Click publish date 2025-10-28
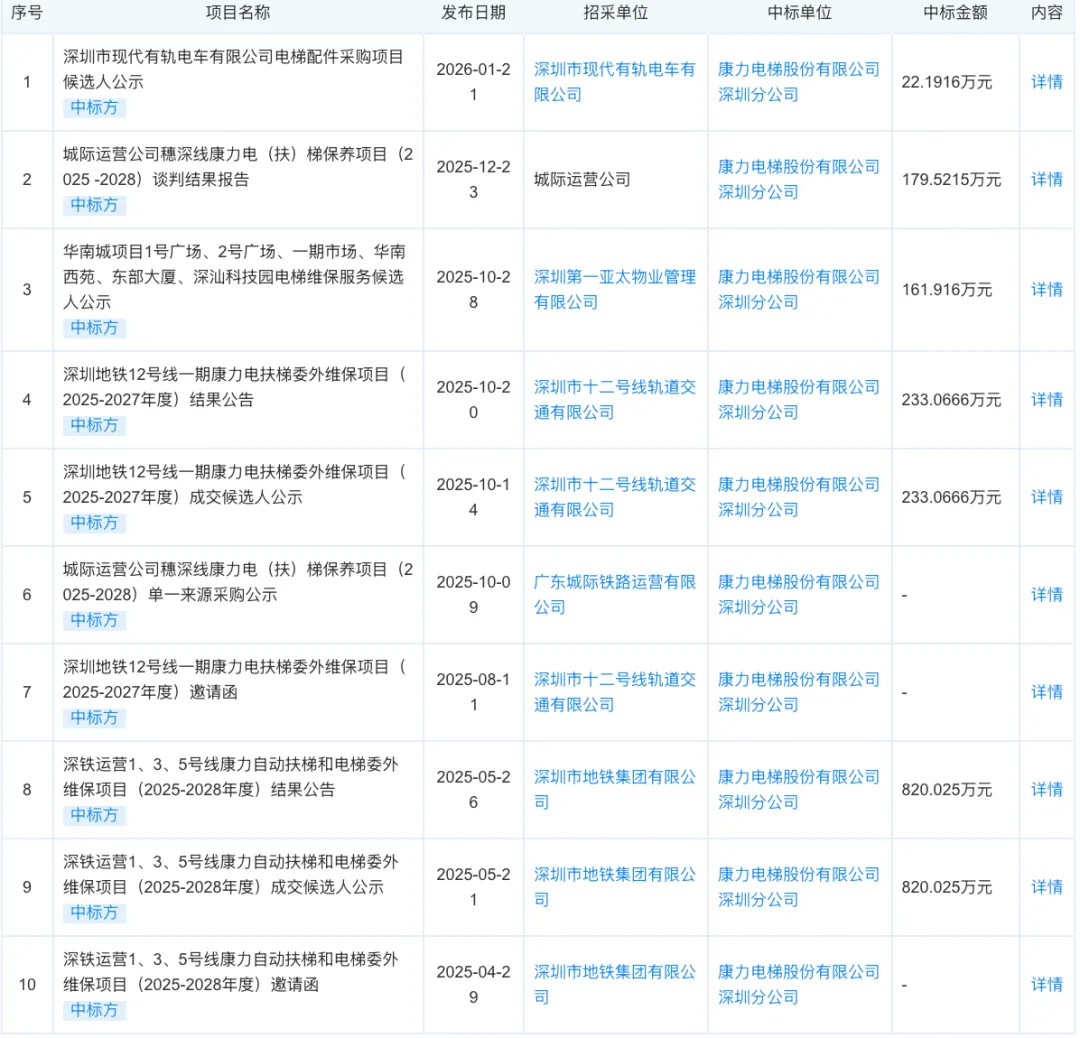The width and height of the screenshot is (1080, 1038). pos(473,290)
